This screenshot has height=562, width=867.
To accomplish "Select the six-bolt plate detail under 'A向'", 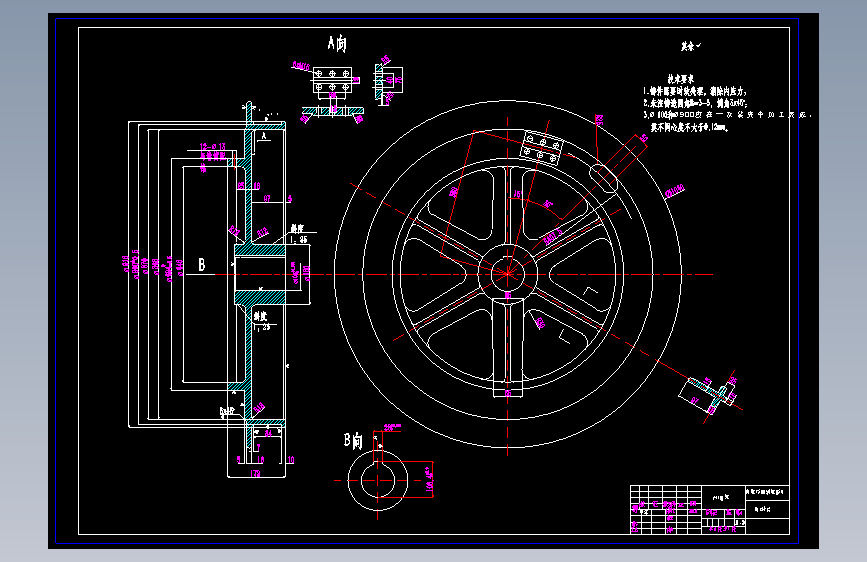I will 332,81.
